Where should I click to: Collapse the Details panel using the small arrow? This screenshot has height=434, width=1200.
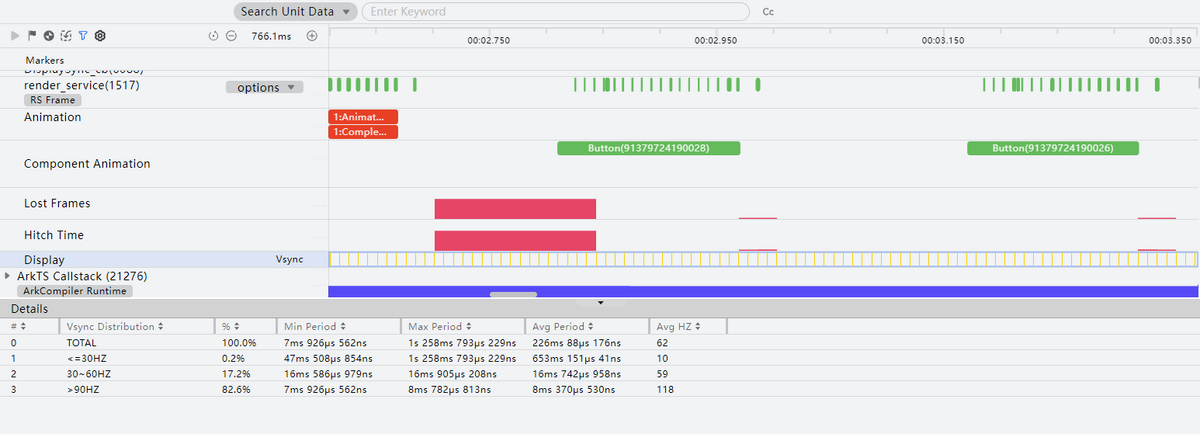[x=600, y=302]
